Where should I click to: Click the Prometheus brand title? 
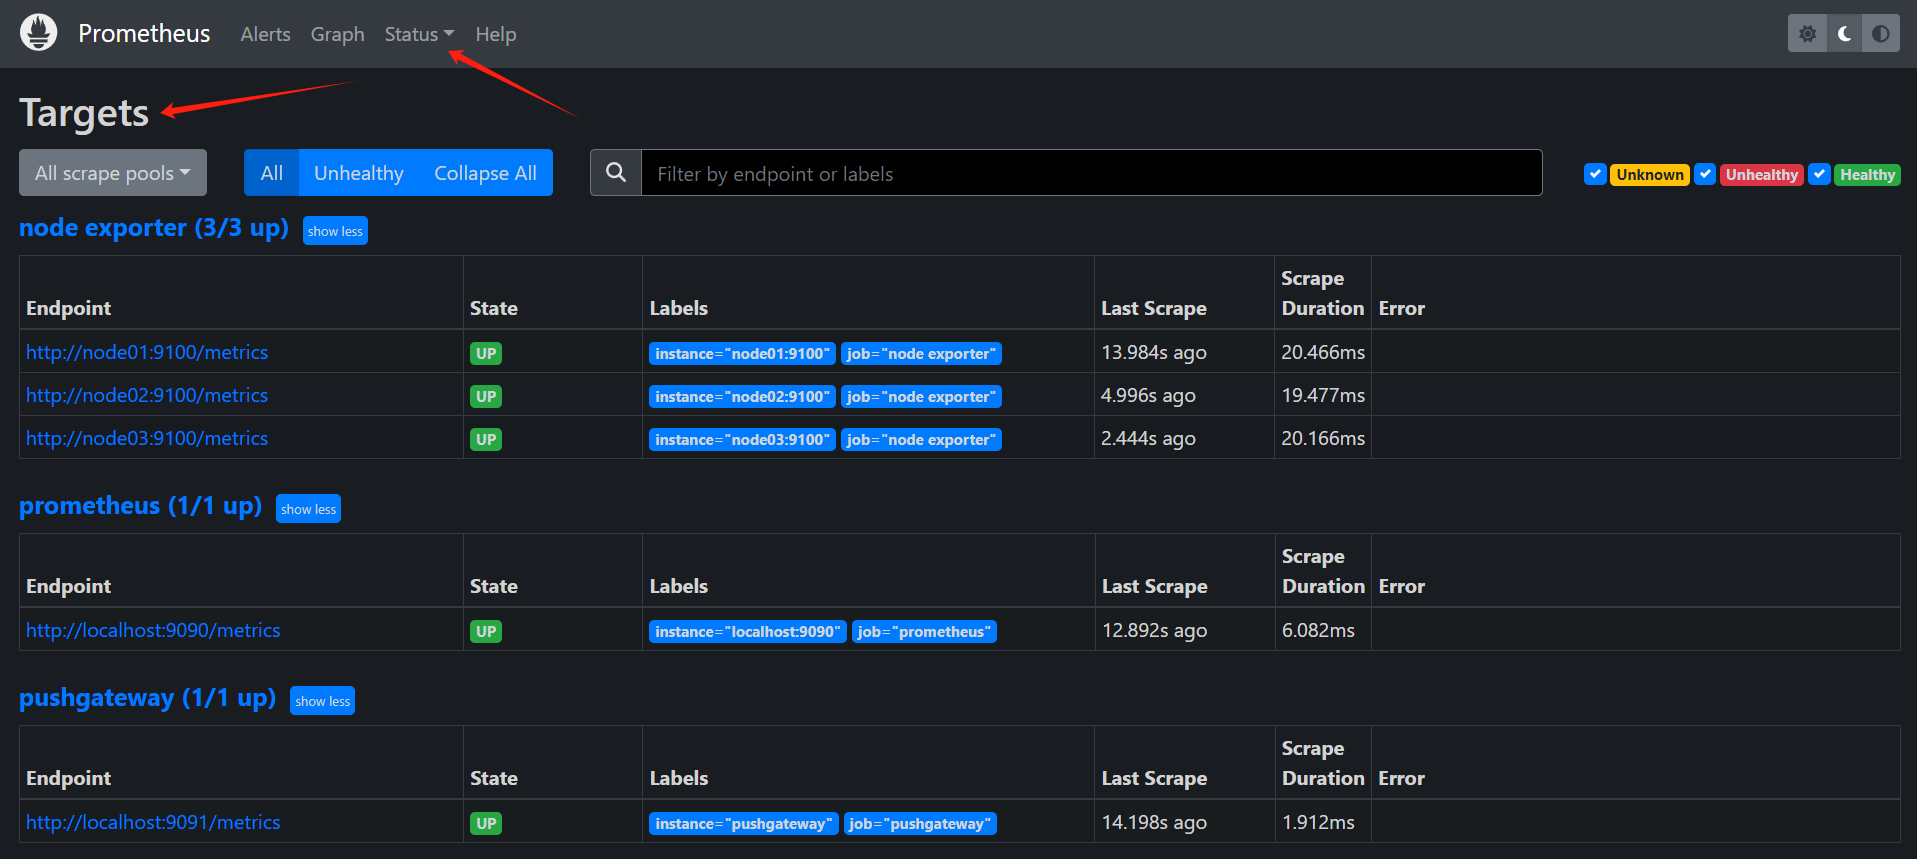[x=144, y=33]
